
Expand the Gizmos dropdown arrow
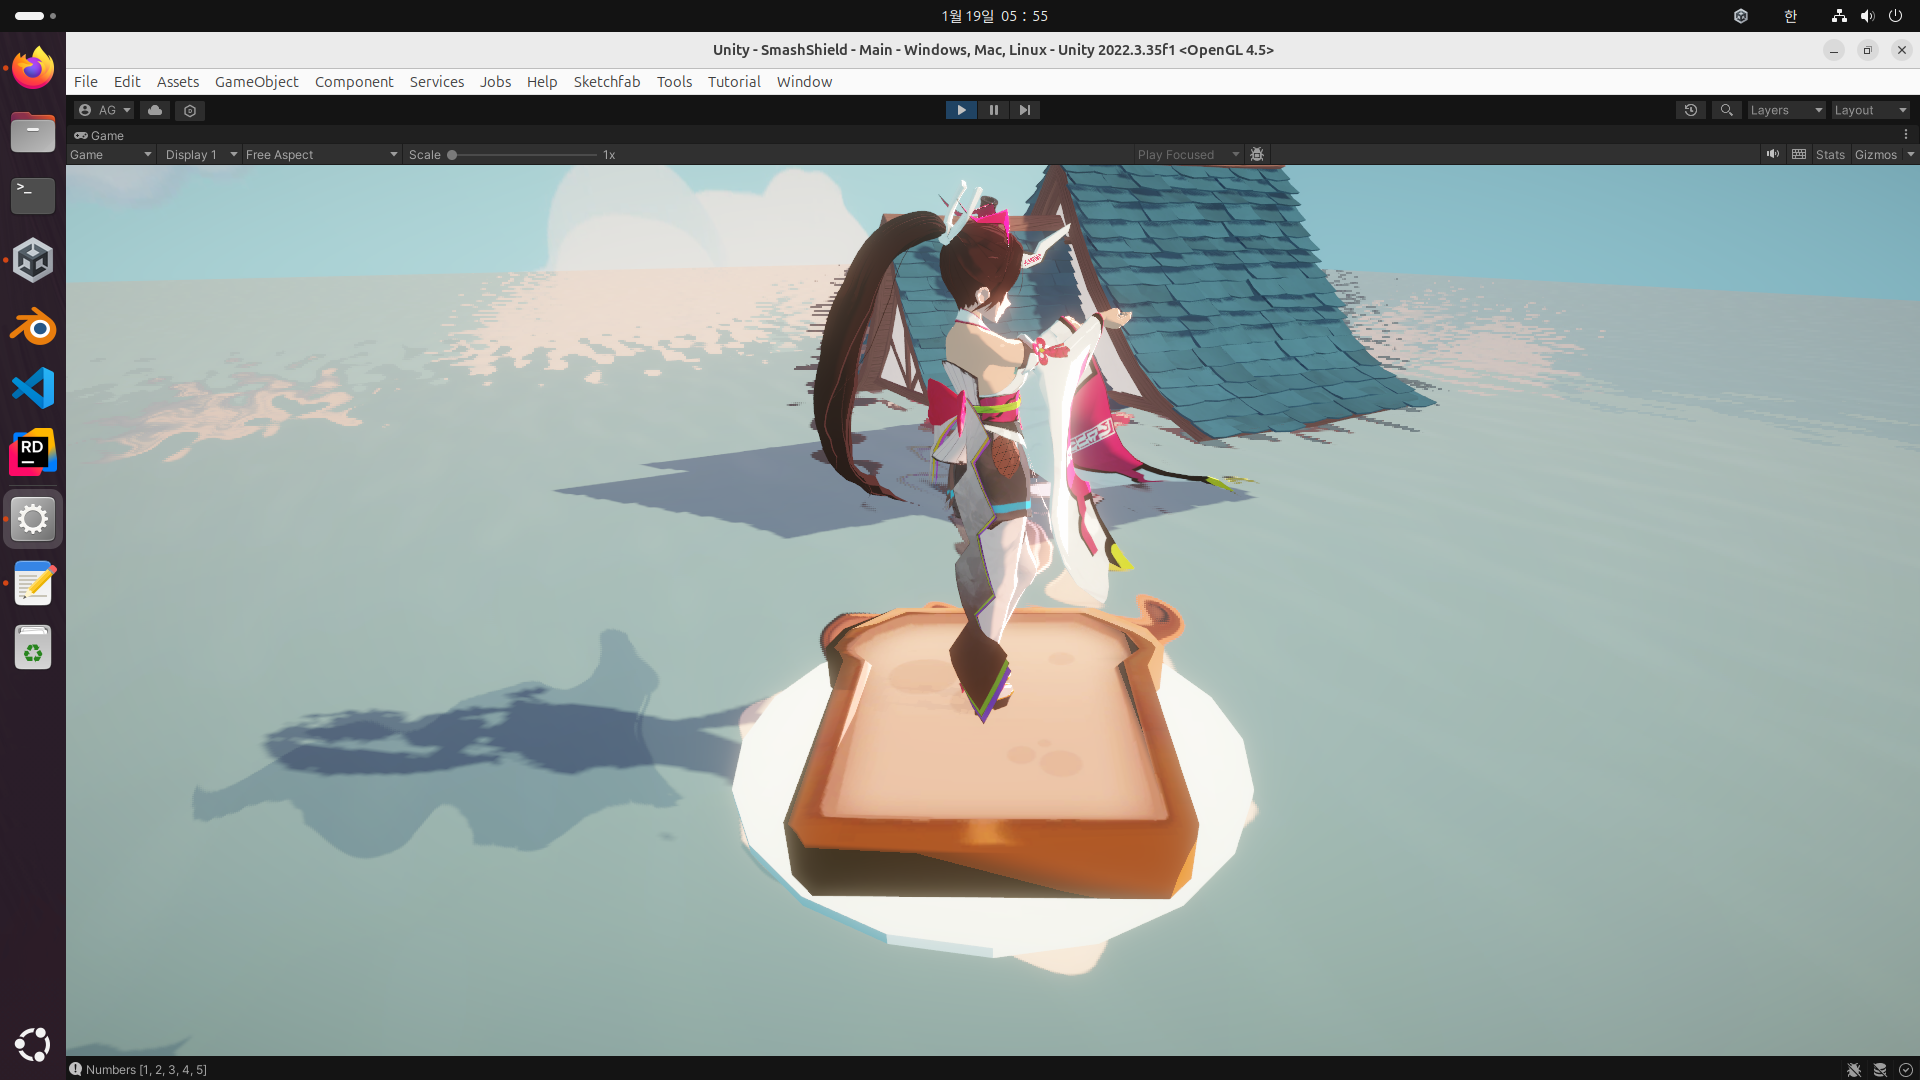pyautogui.click(x=1910, y=155)
